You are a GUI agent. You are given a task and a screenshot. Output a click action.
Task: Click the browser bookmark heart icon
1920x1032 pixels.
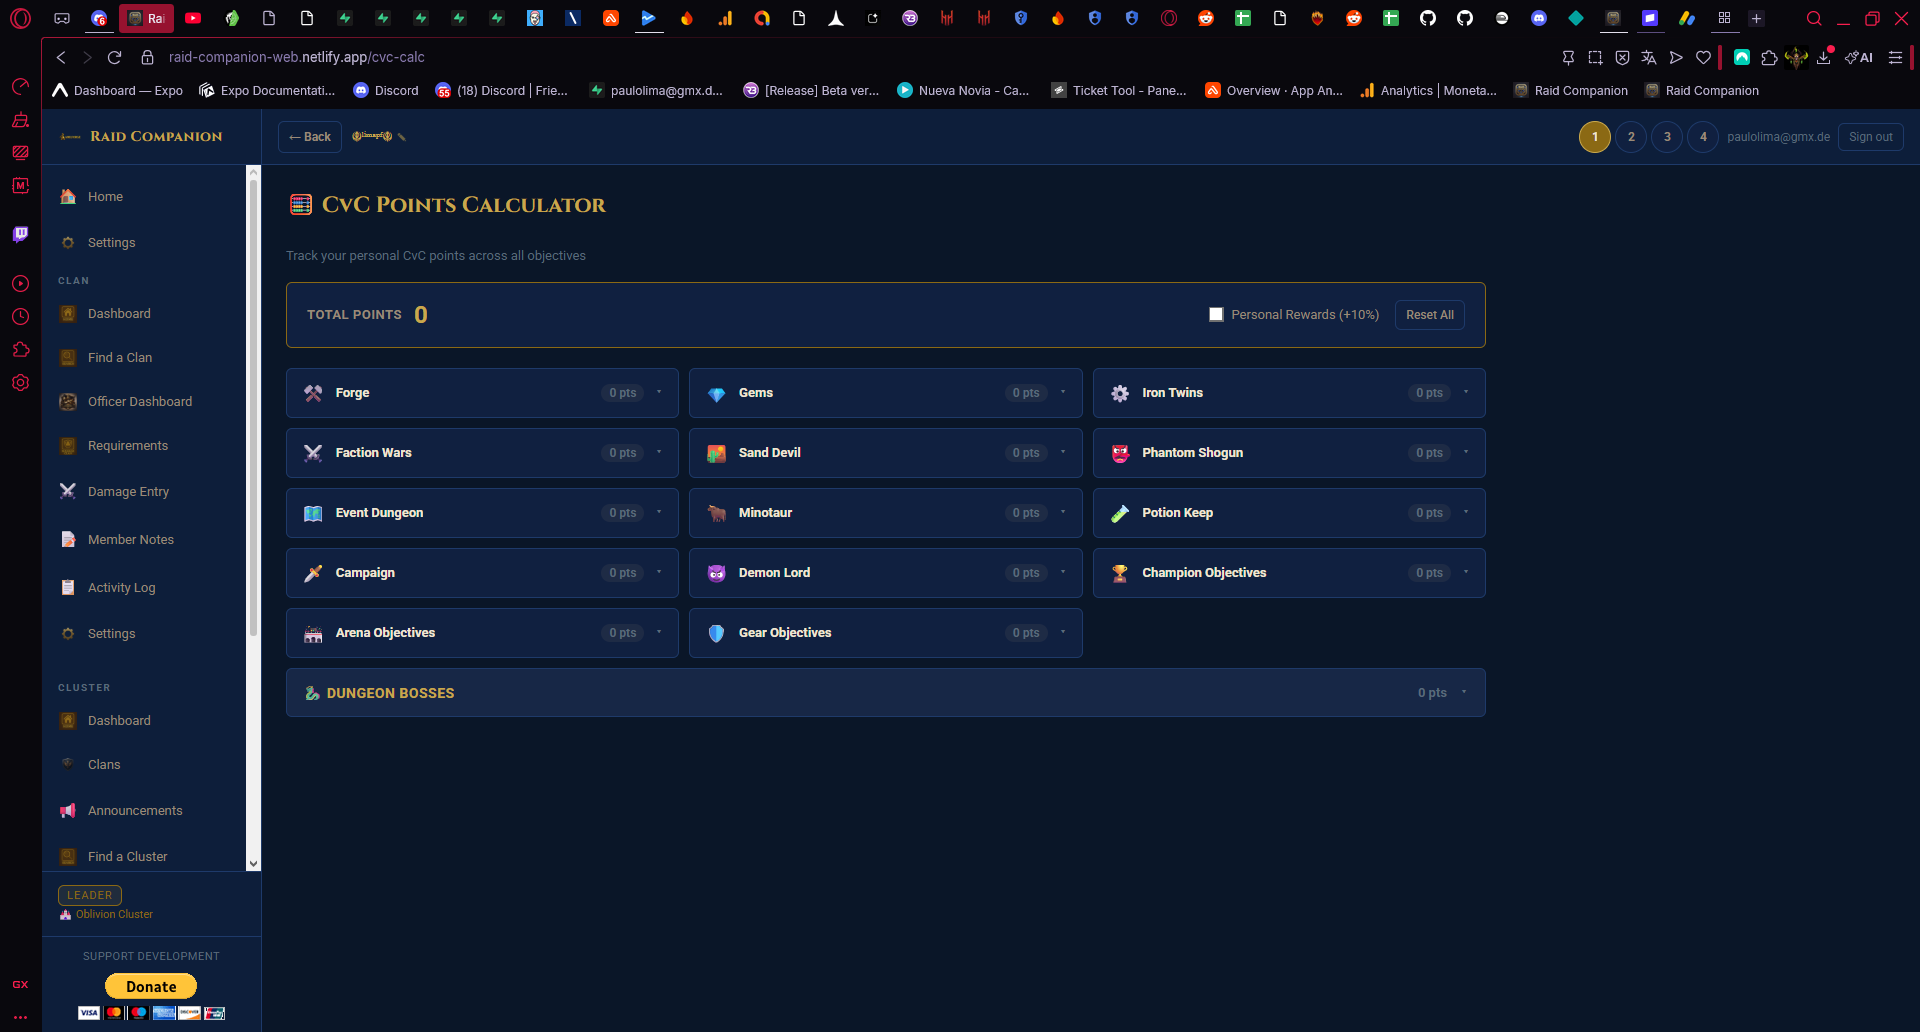[1704, 57]
